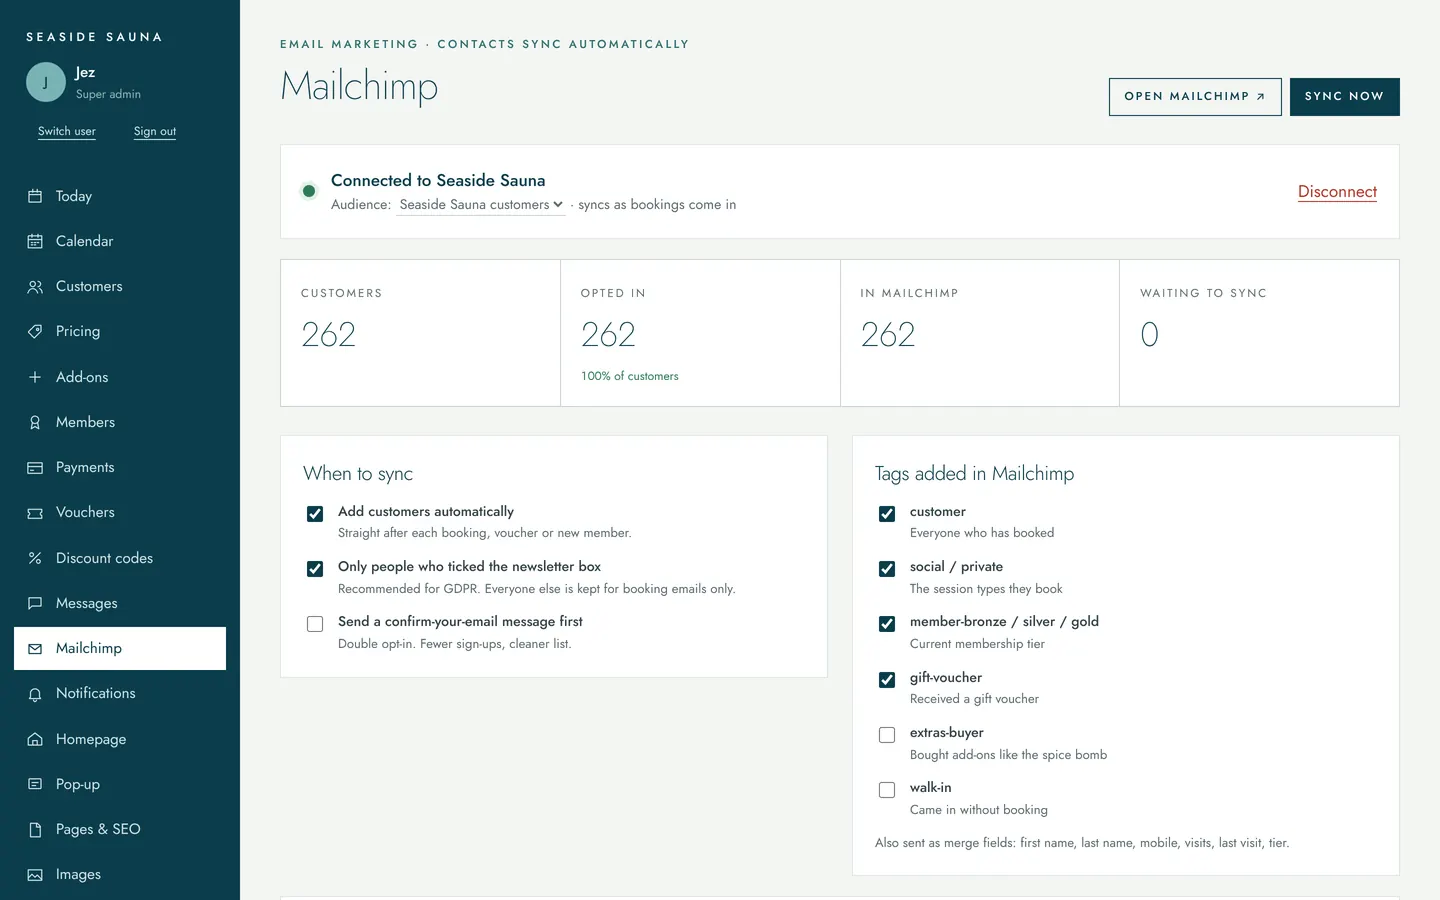1440x900 pixels.
Task: Click the Customers people icon
Action: tap(35, 286)
